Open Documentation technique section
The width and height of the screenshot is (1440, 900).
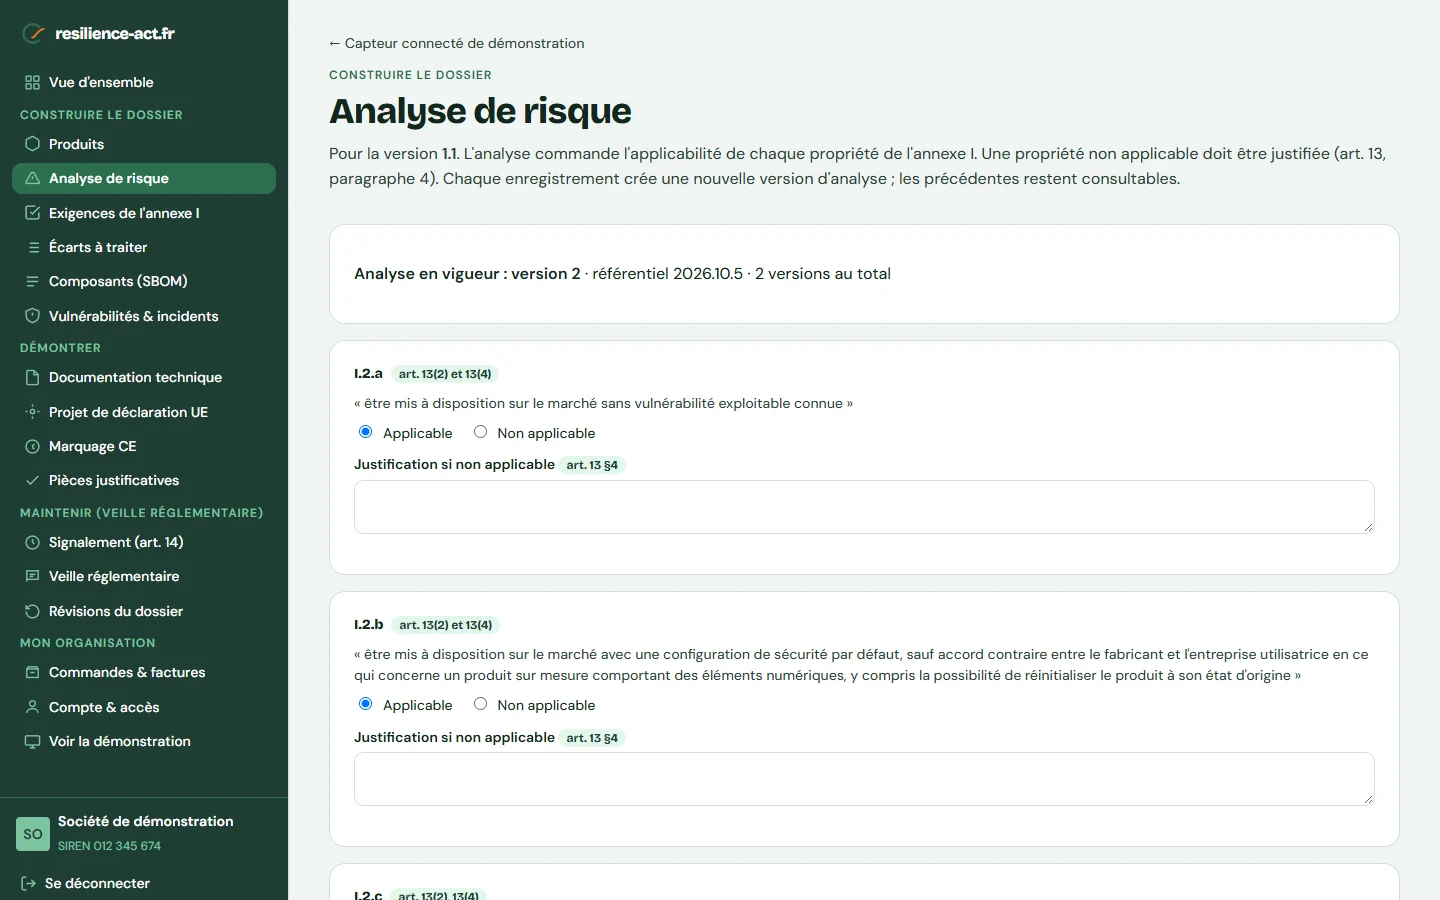pyautogui.click(x=144, y=377)
